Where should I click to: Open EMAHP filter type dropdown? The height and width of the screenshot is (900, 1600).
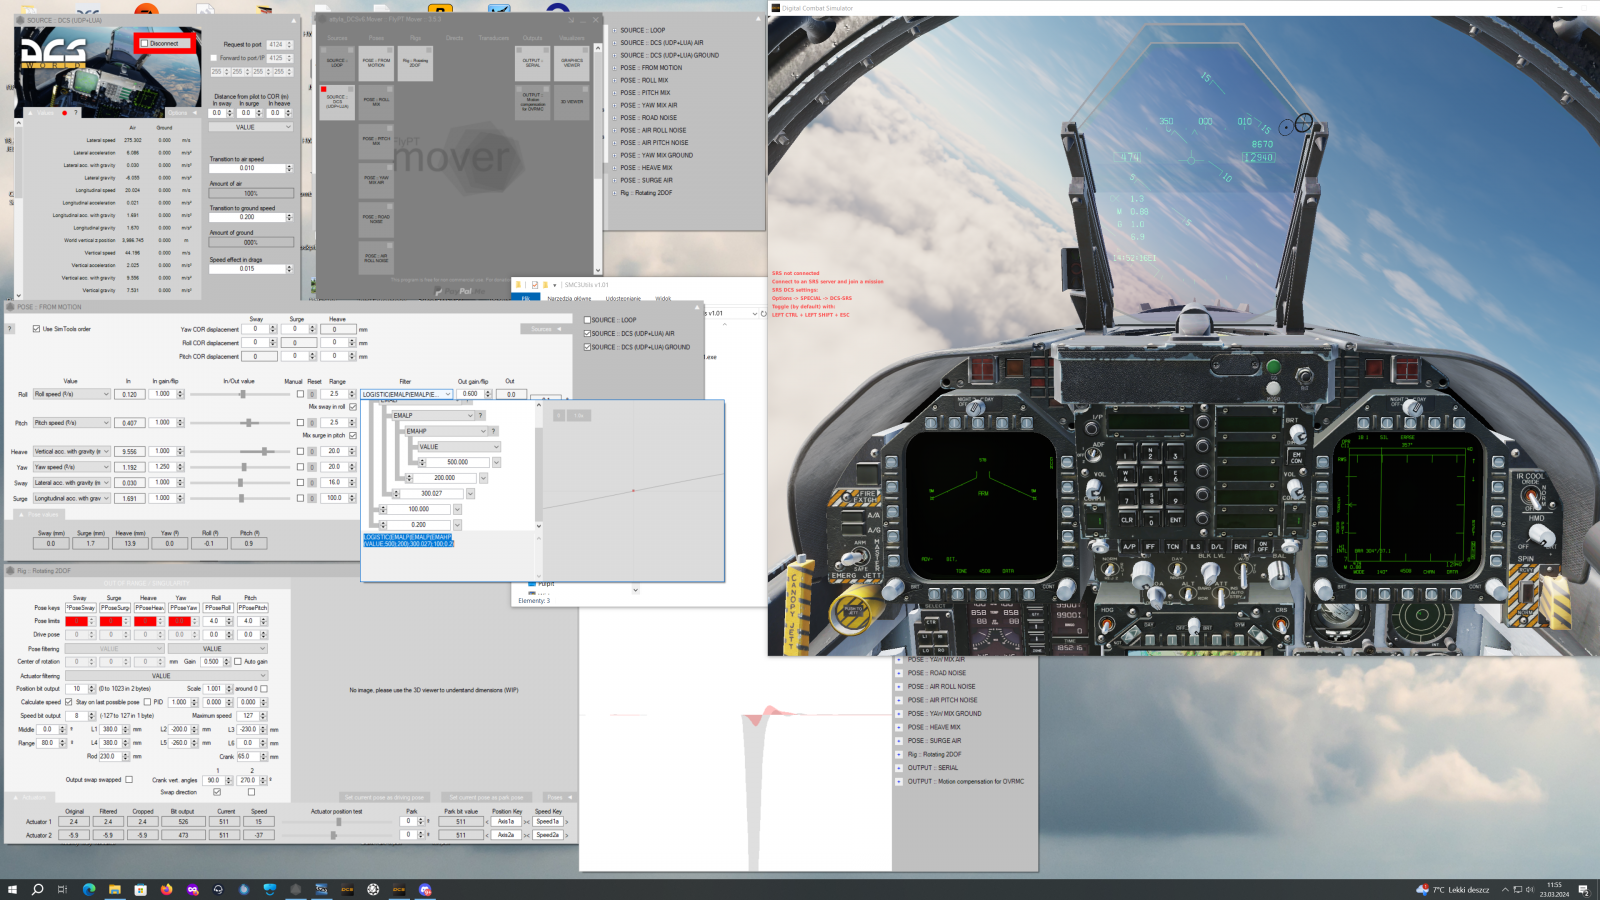[446, 431]
